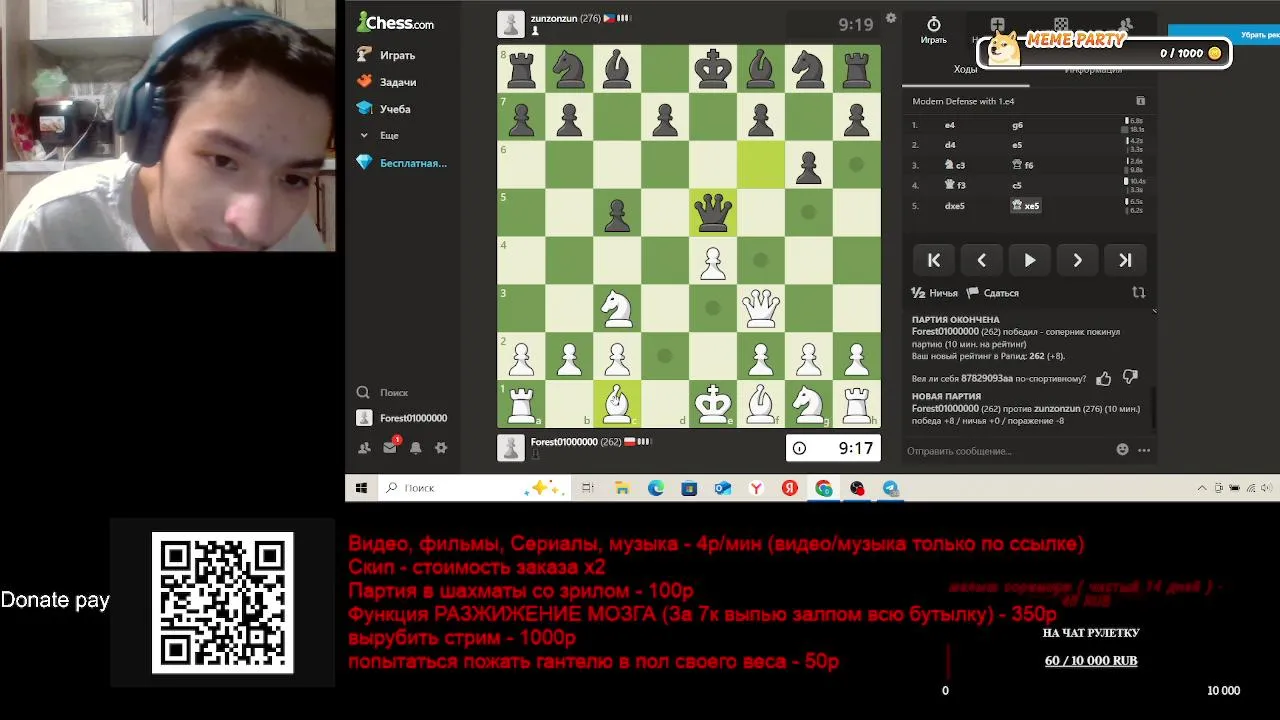Open the friends icon in sidebar
Image resolution: width=1280 pixels, height=720 pixels.
click(x=364, y=448)
